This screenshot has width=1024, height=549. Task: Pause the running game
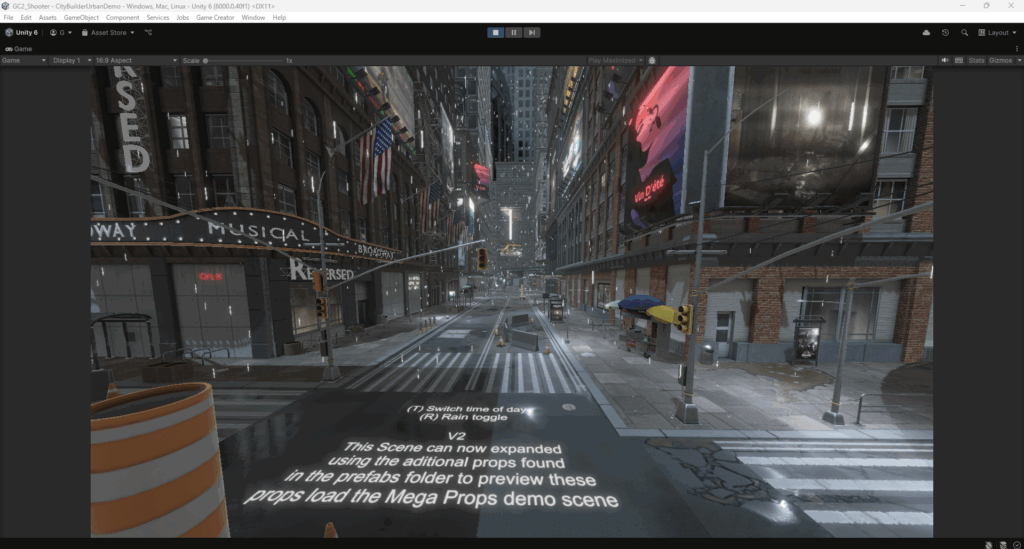point(514,32)
